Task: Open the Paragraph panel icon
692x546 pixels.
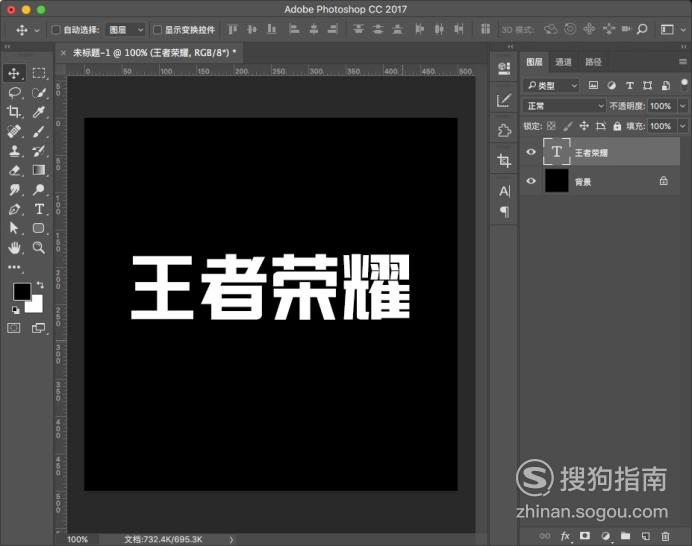Action: click(x=504, y=212)
